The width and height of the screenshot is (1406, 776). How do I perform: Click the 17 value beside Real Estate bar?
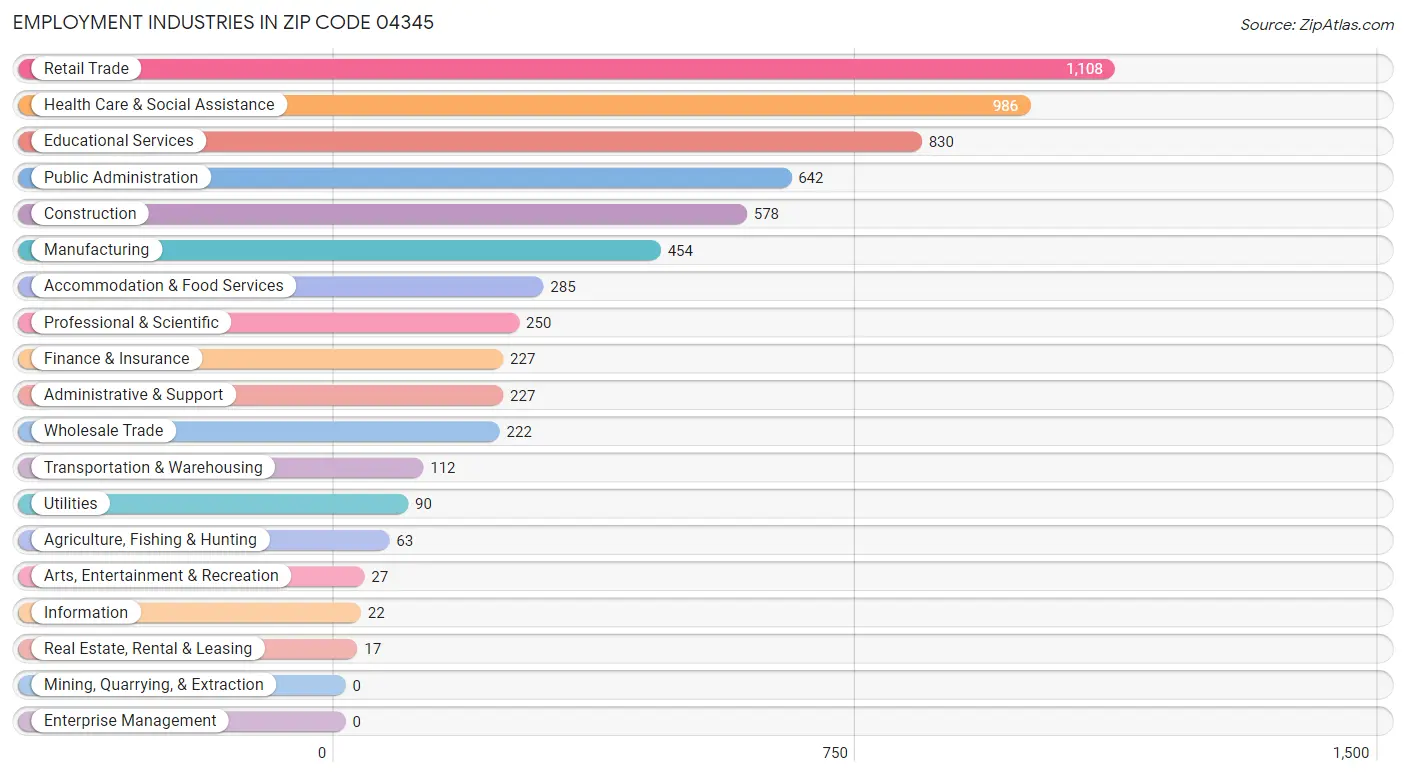372,649
